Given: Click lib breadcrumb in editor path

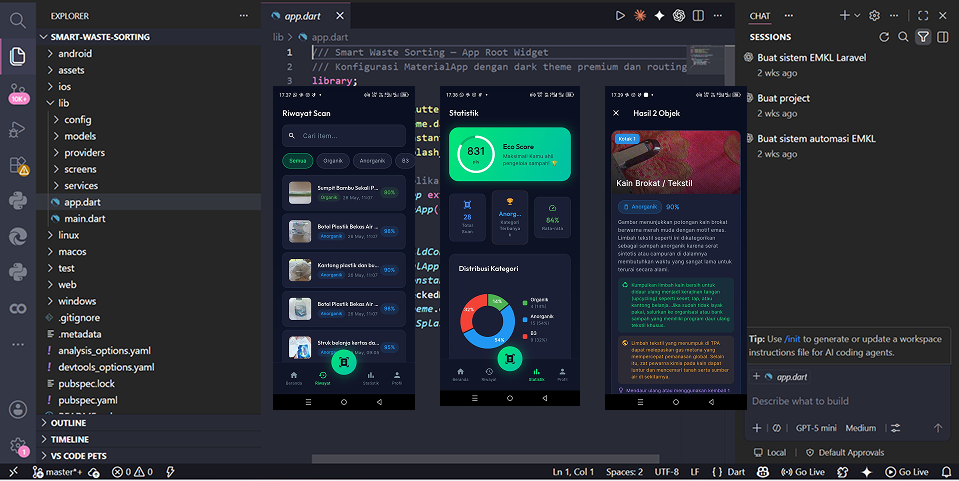Looking at the screenshot, I should [x=278, y=37].
